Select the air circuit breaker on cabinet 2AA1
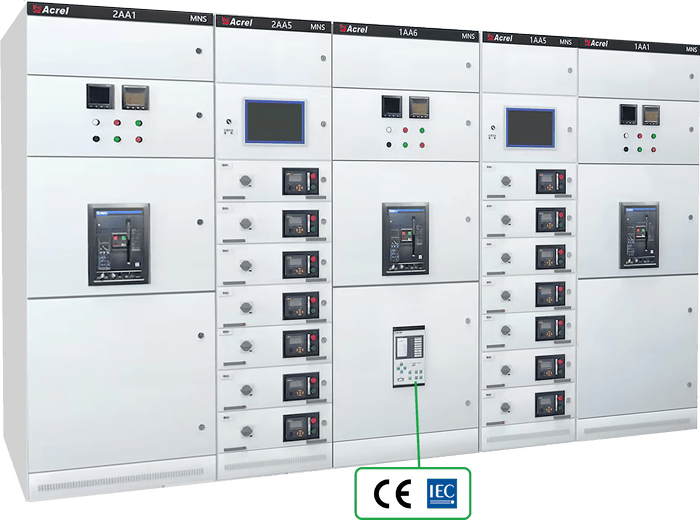The image size is (700, 520). tap(118, 243)
